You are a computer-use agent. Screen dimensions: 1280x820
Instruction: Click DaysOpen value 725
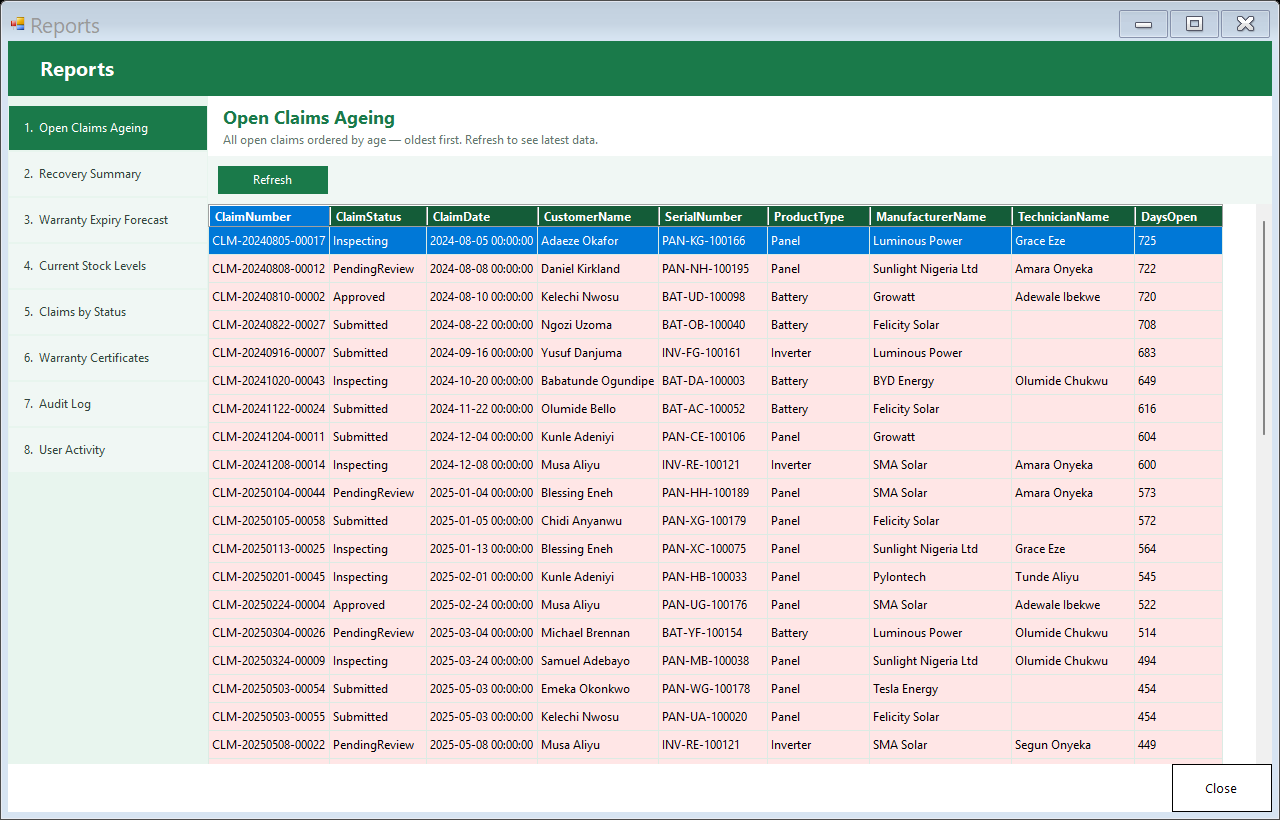1178,241
